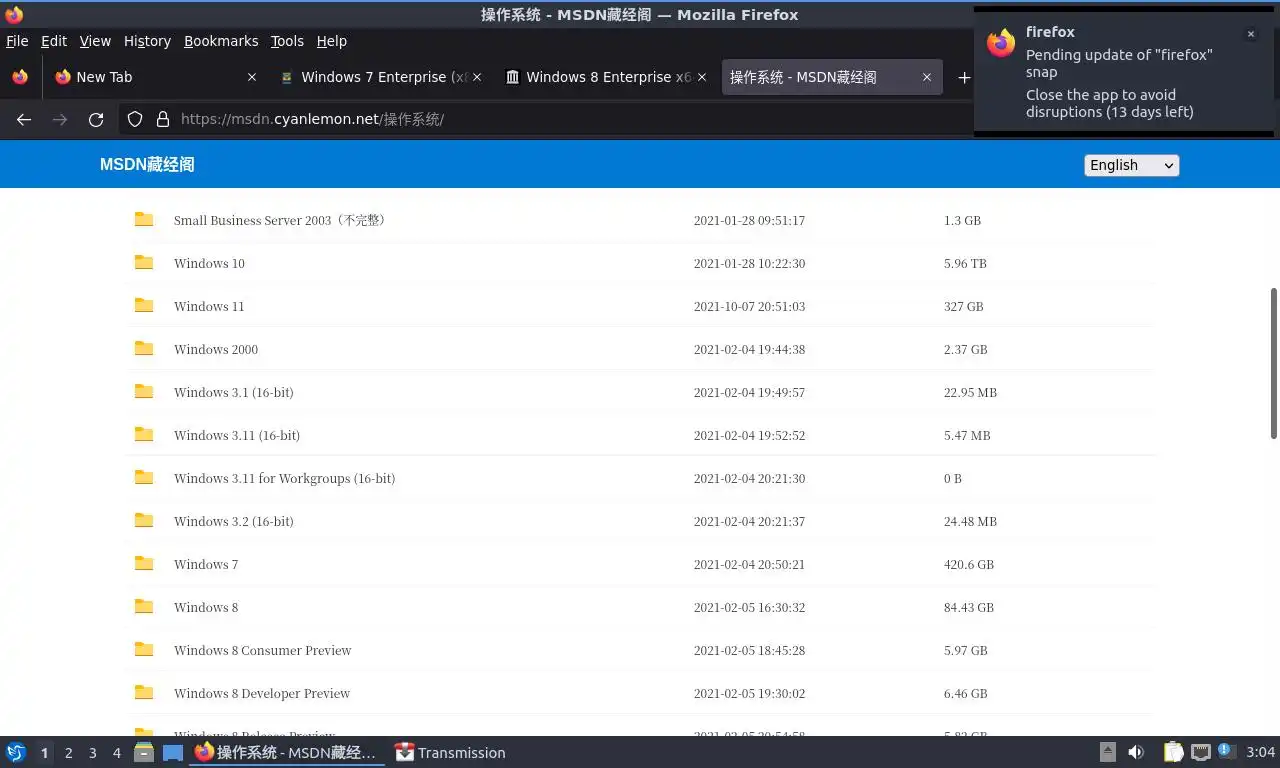This screenshot has width=1280, height=768.
Task: Click the Windows 7 folder icon
Action: [x=144, y=563]
